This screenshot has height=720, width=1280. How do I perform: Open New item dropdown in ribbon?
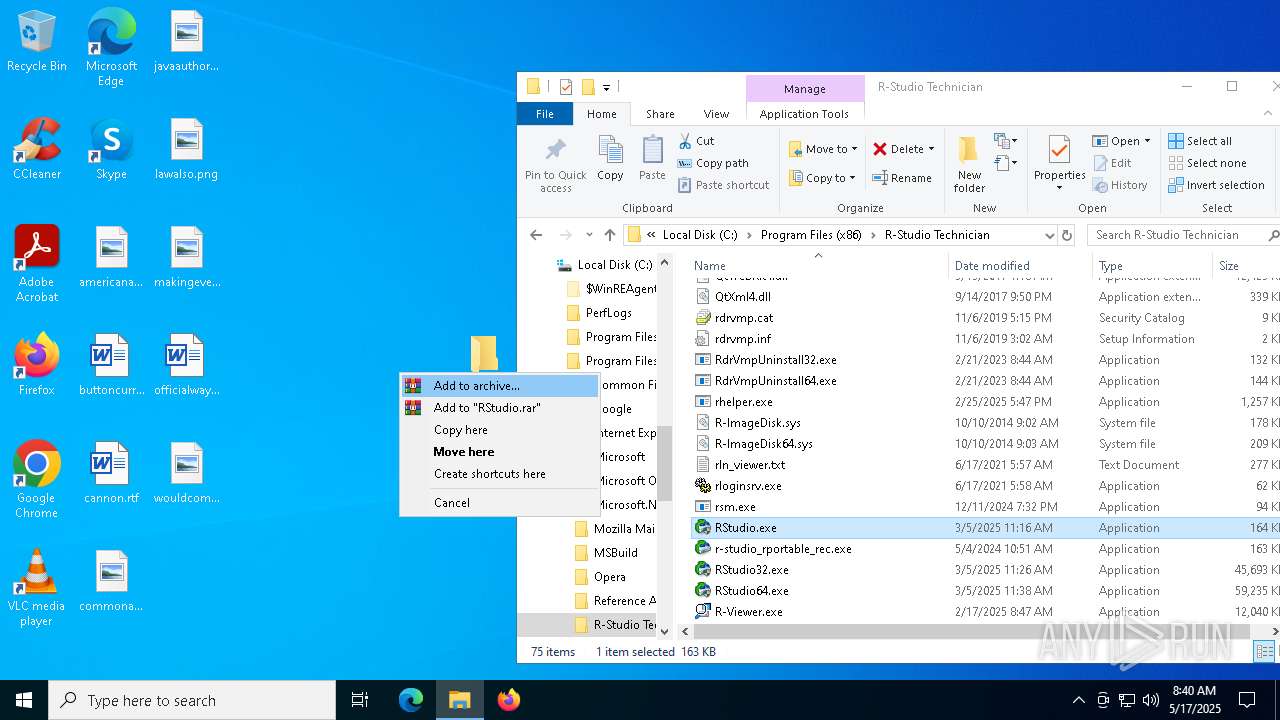(x=1005, y=141)
